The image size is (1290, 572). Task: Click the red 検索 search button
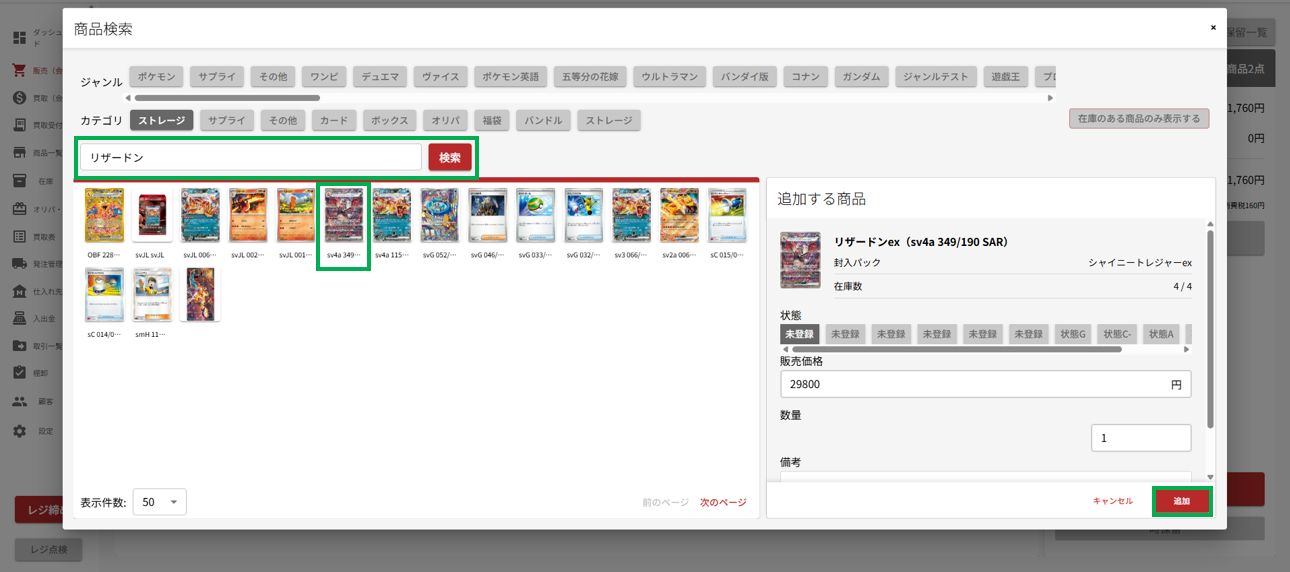coord(450,157)
